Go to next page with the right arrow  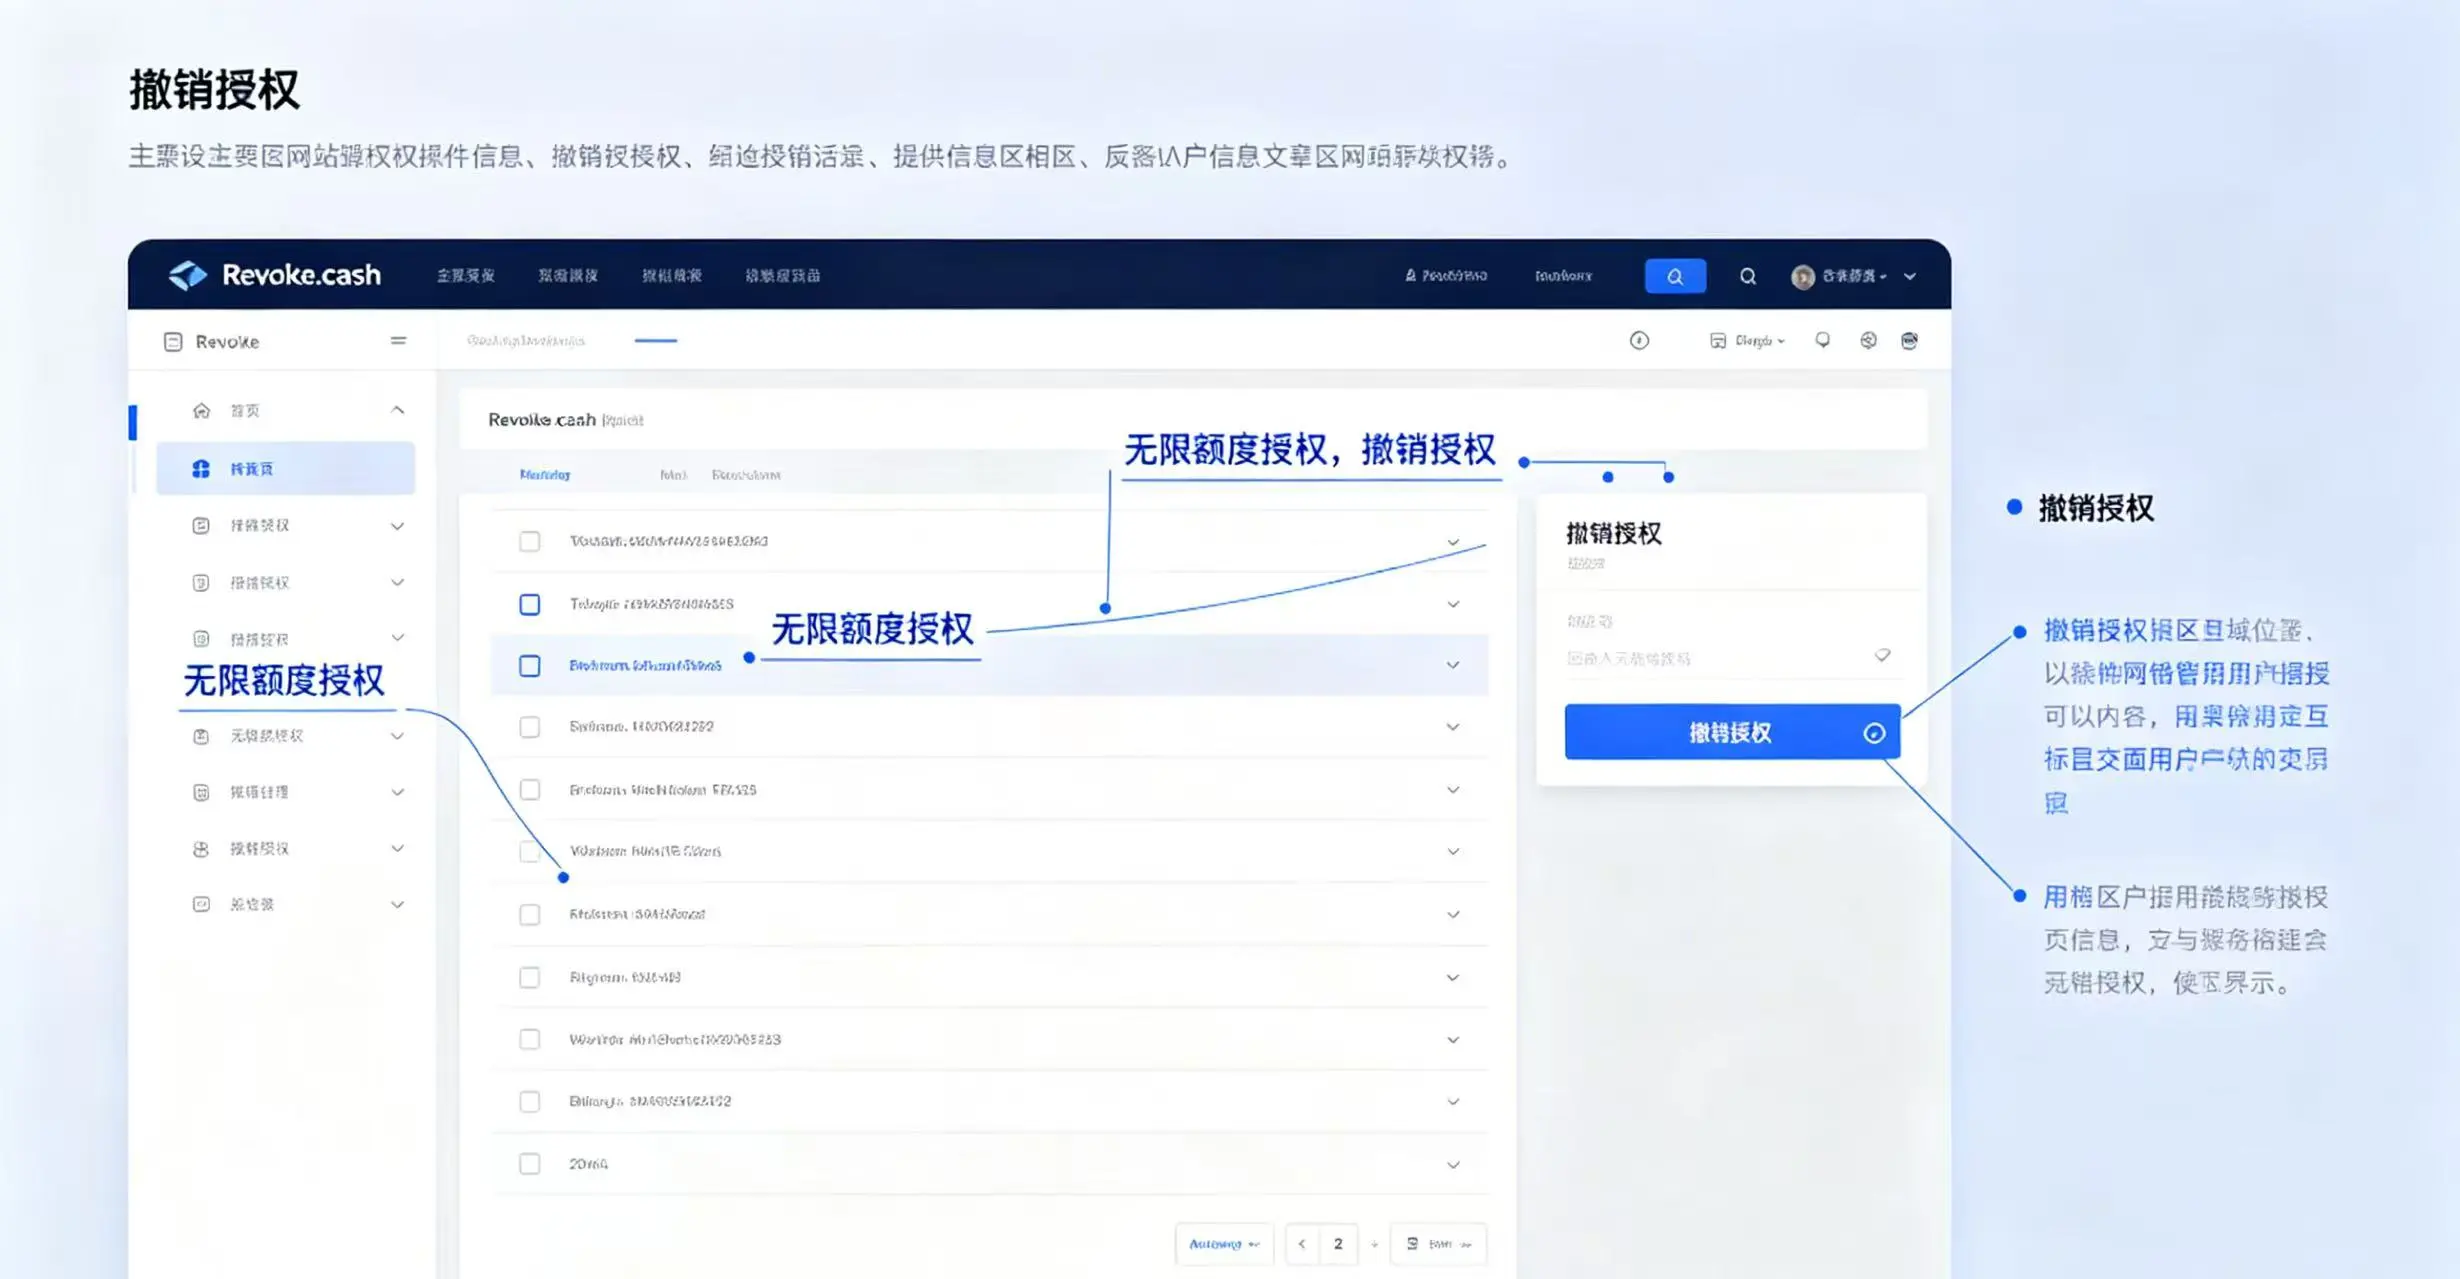(1374, 1244)
